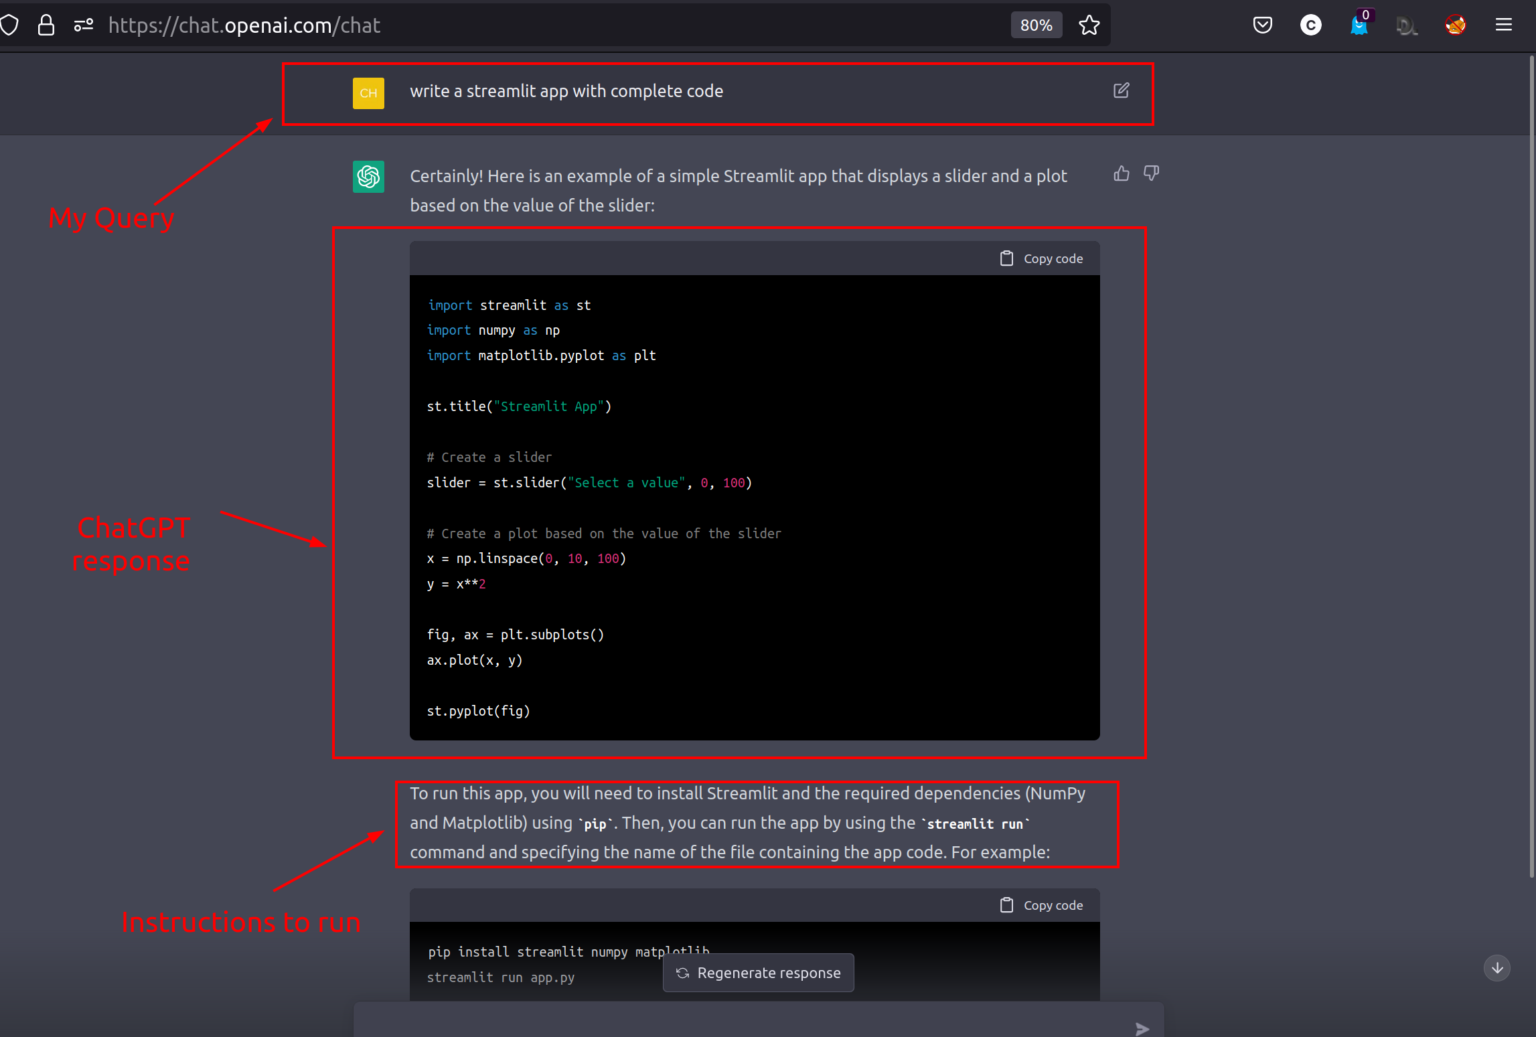The image size is (1536, 1037).
Task: Click the message input field
Action: coord(700,1020)
